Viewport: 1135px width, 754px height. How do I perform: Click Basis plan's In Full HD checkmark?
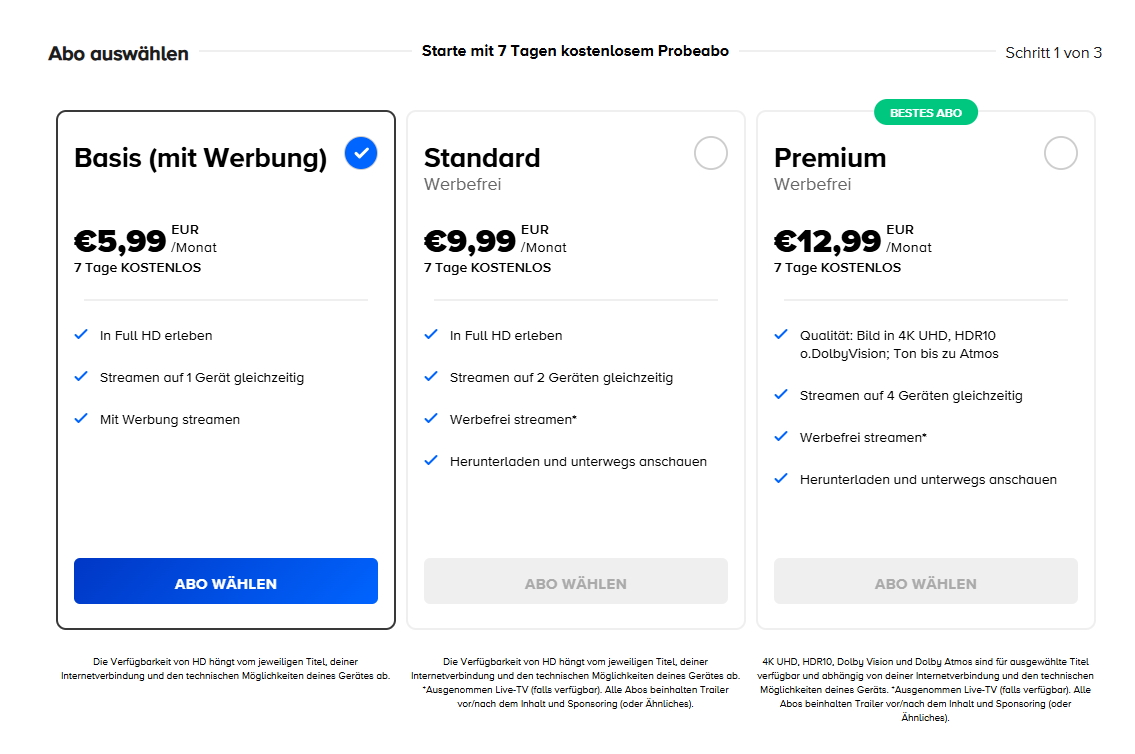click(x=82, y=335)
